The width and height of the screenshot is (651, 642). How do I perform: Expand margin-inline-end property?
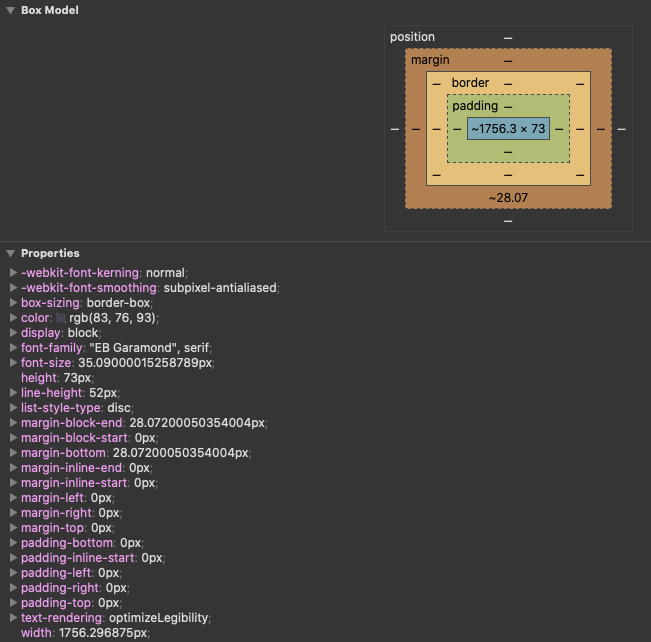13,468
